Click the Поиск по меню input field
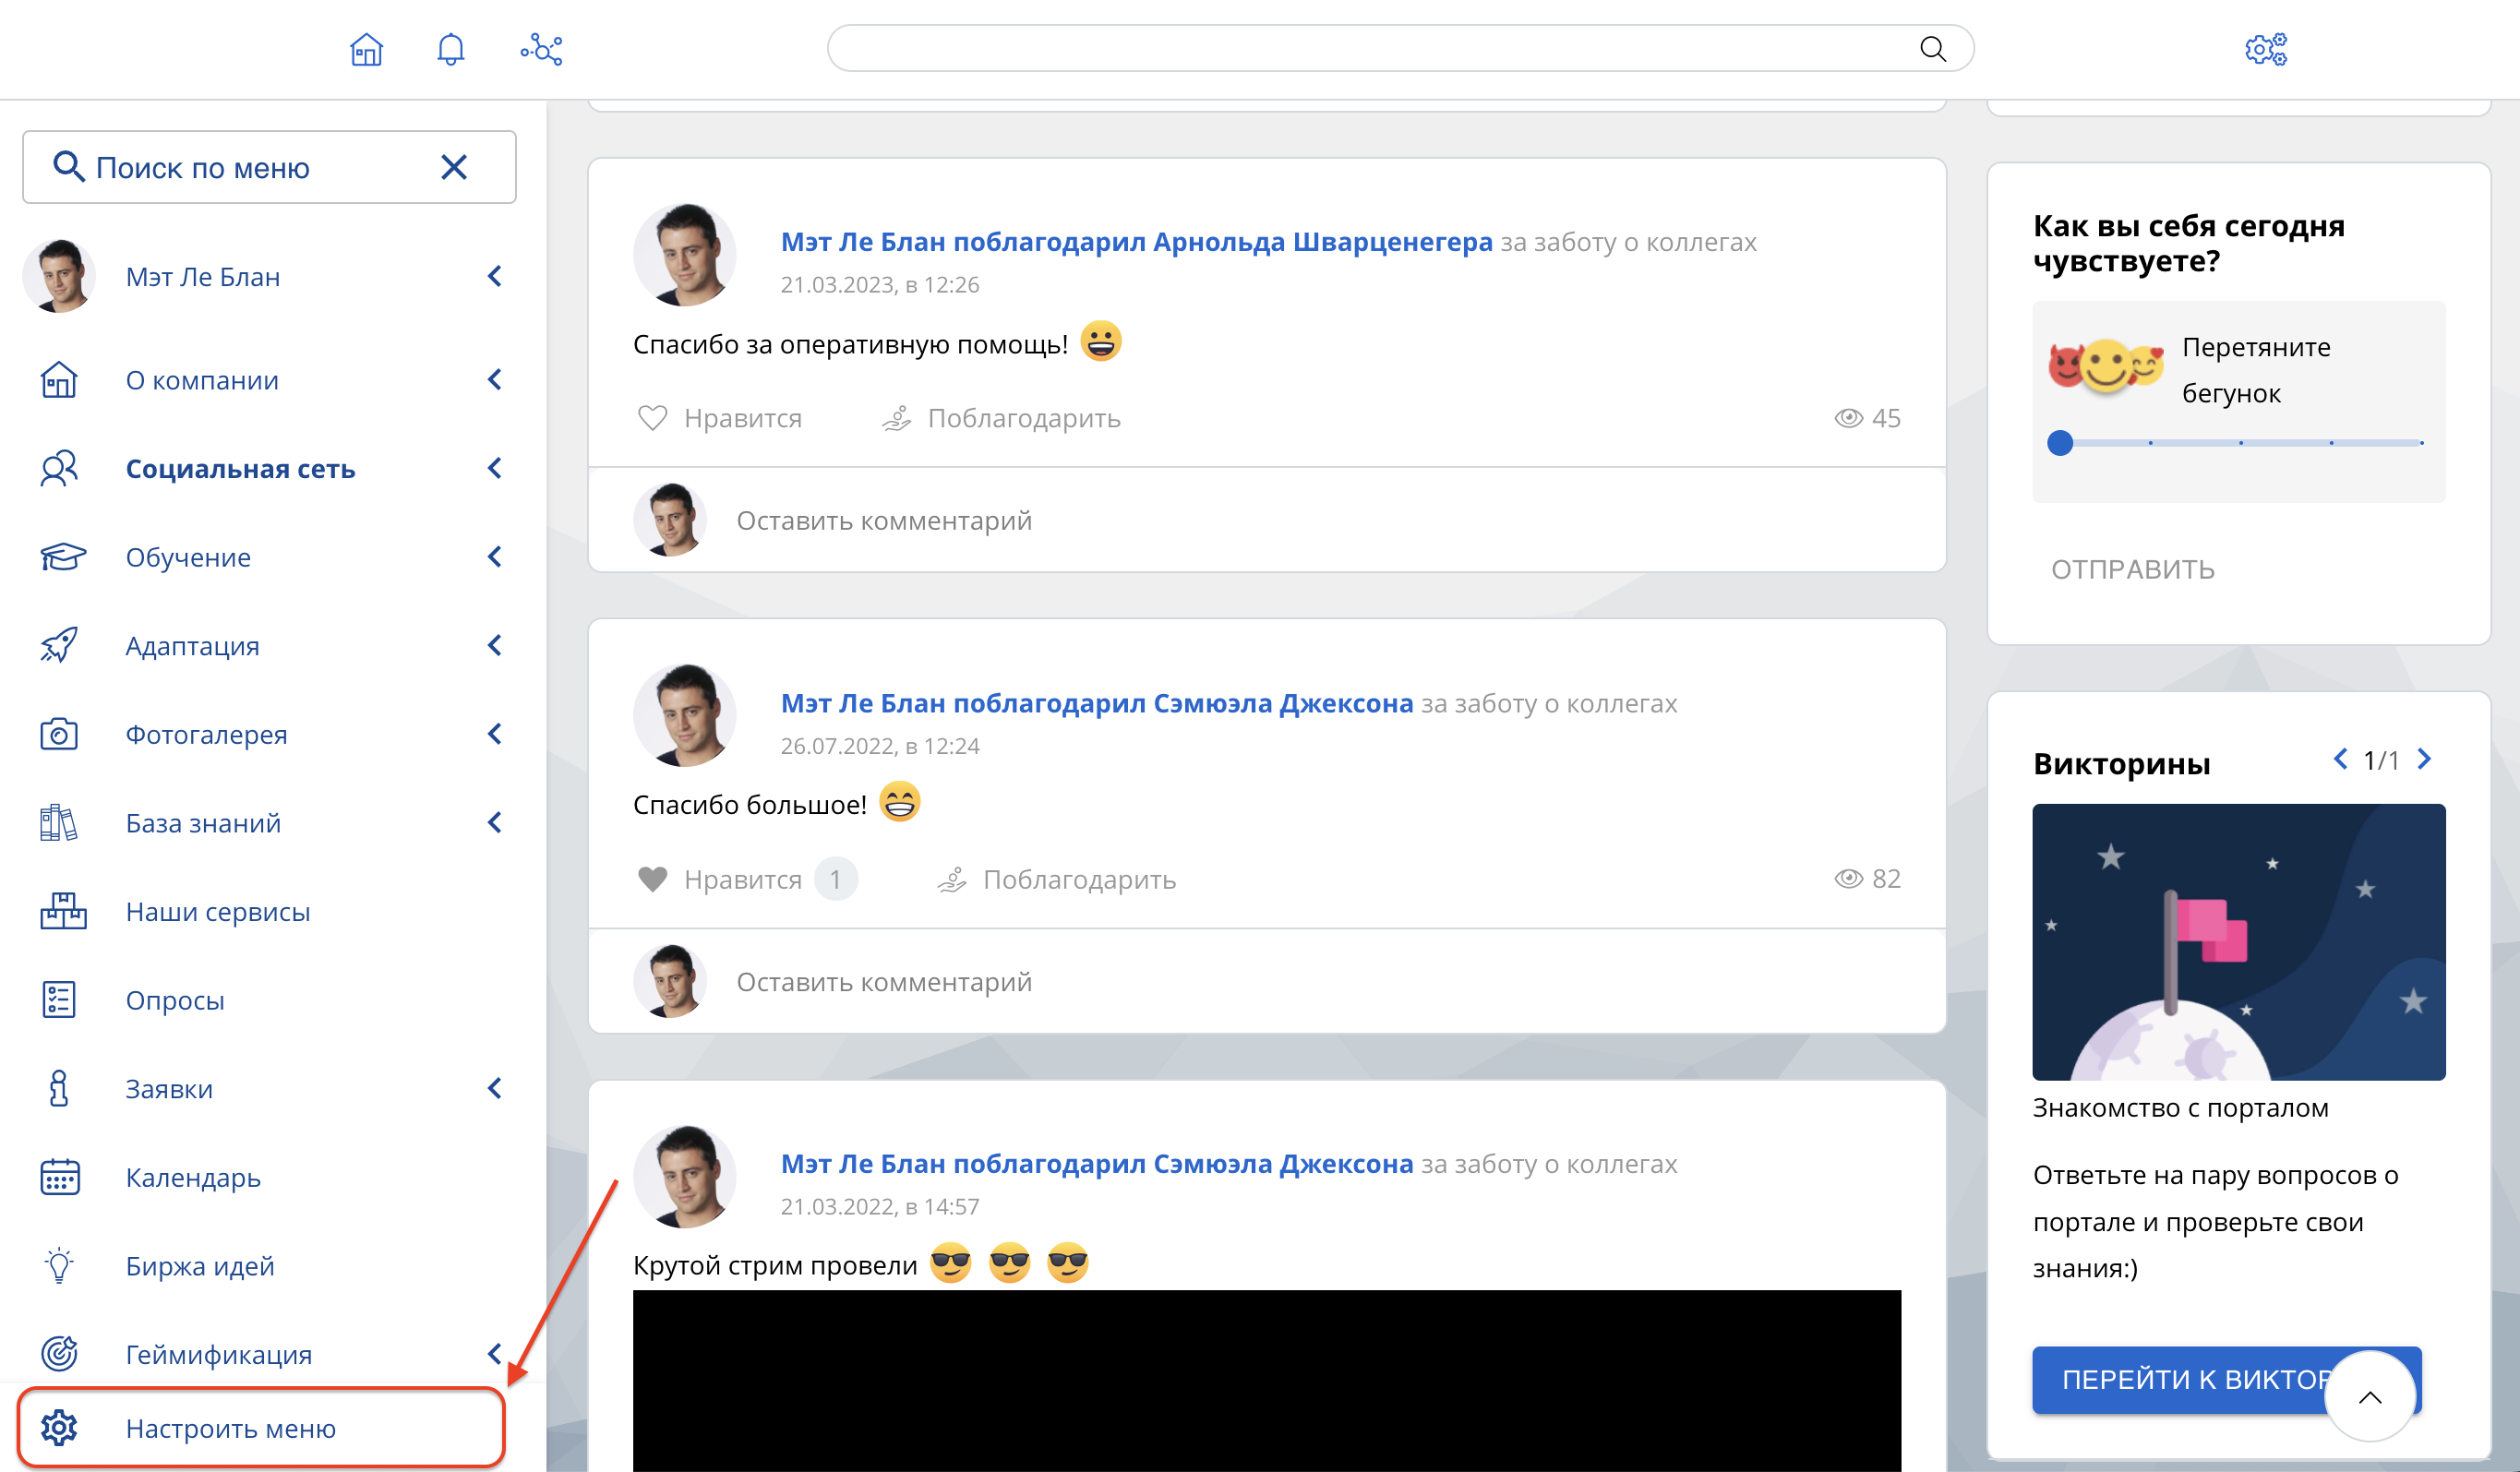 tap(269, 167)
